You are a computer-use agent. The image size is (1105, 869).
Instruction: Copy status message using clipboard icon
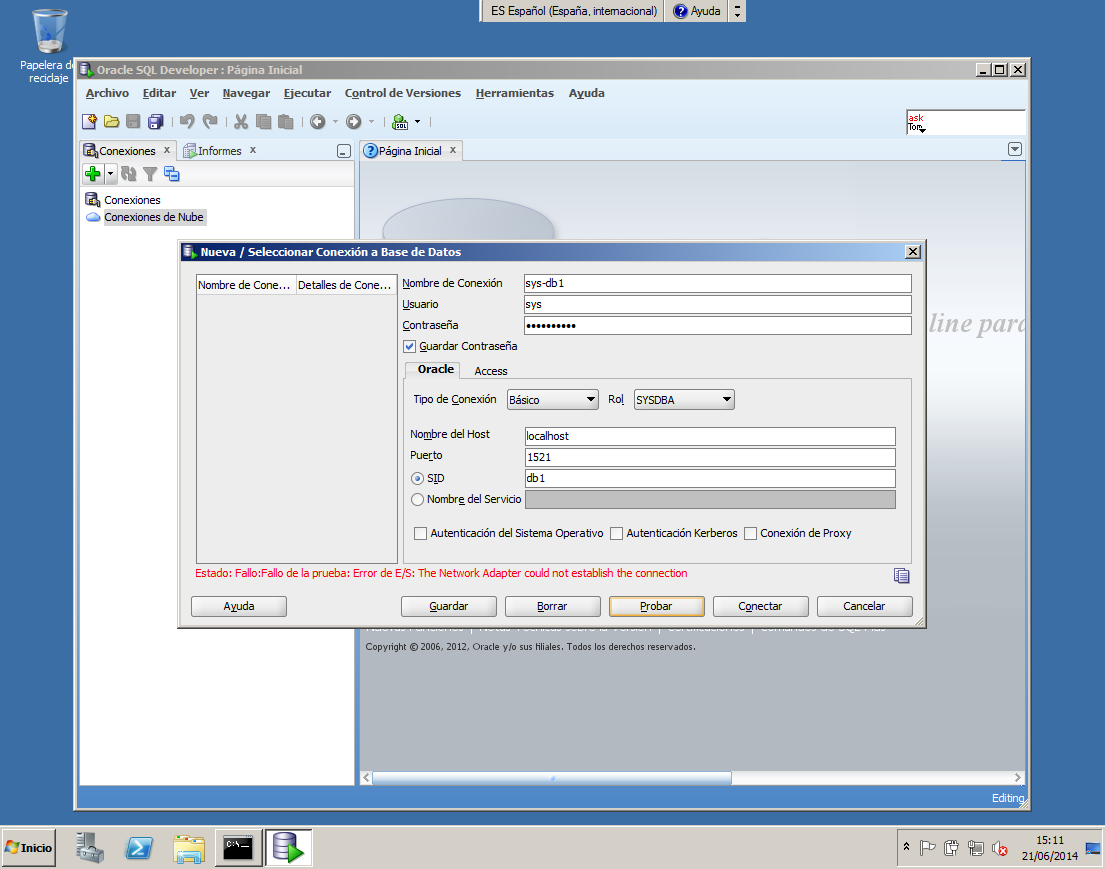pyautogui.click(x=901, y=576)
